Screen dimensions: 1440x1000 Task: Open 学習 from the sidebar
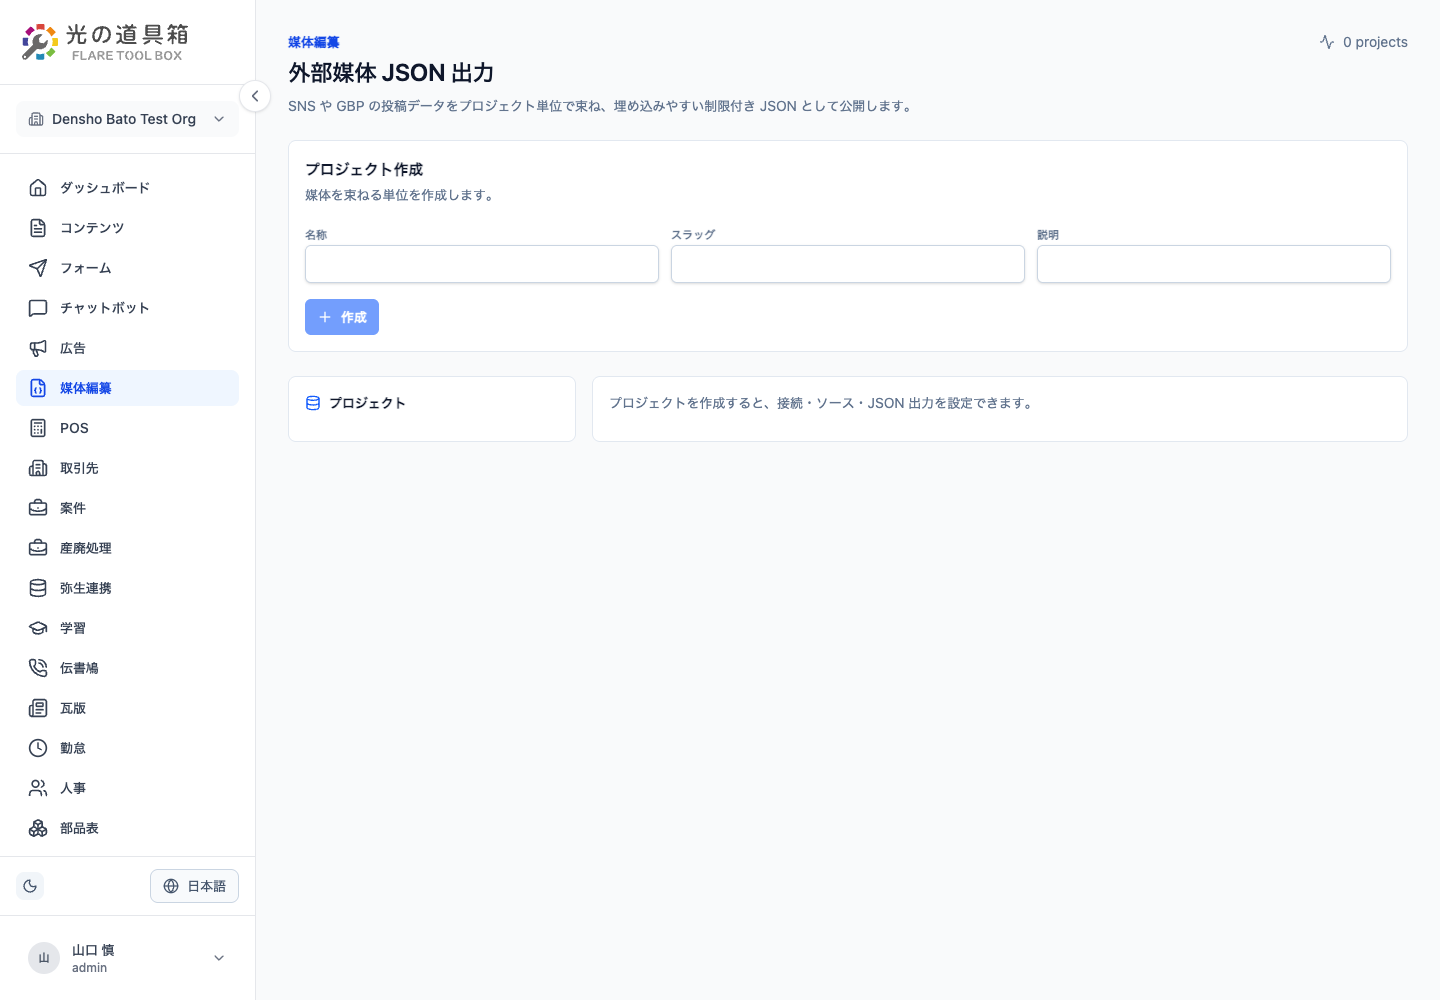click(x=127, y=628)
